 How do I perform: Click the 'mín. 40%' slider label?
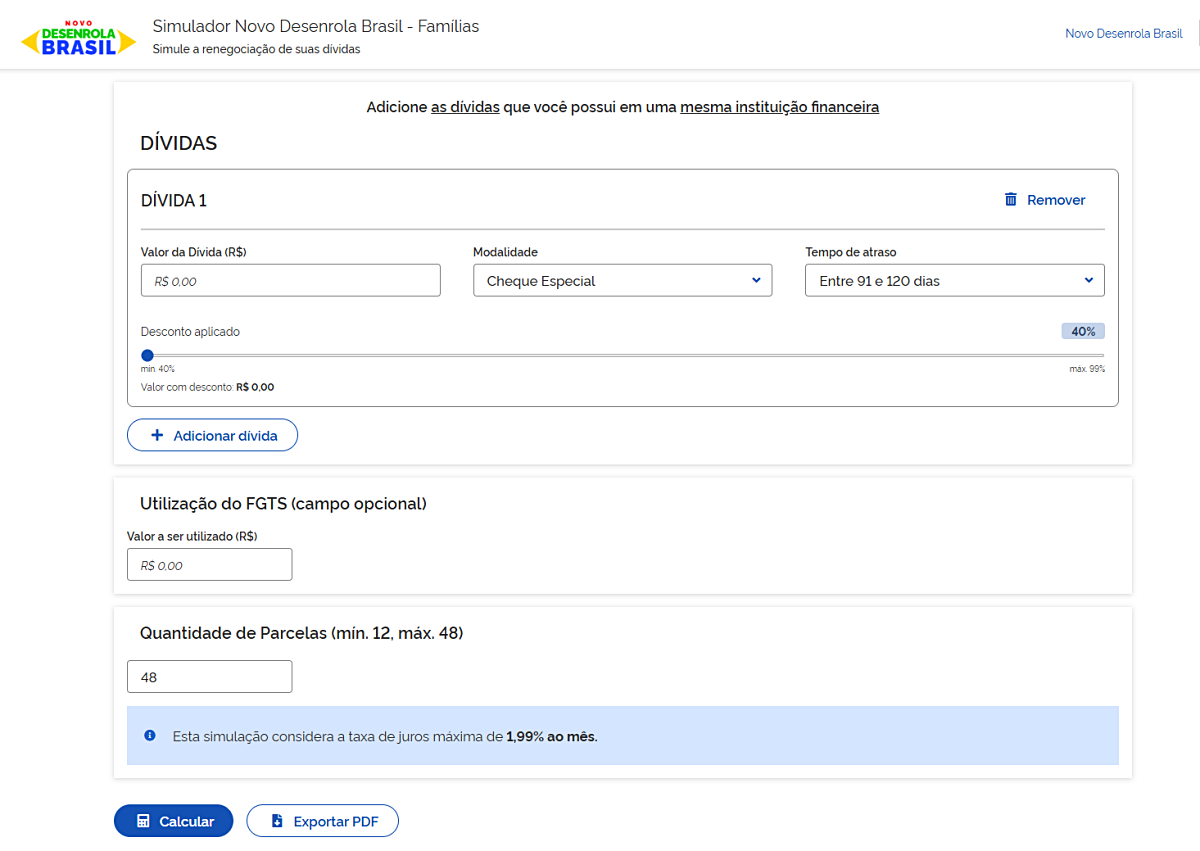(x=158, y=369)
